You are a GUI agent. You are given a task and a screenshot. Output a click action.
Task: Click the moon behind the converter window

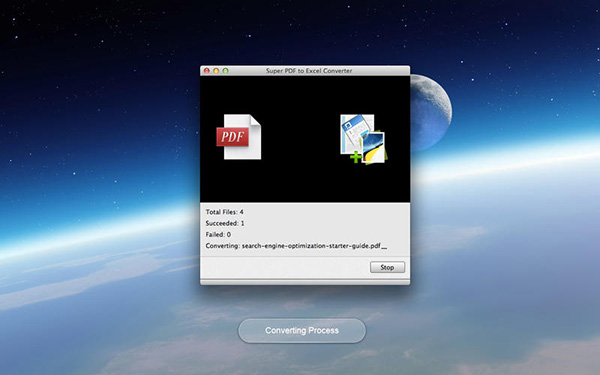pyautogui.click(x=431, y=113)
